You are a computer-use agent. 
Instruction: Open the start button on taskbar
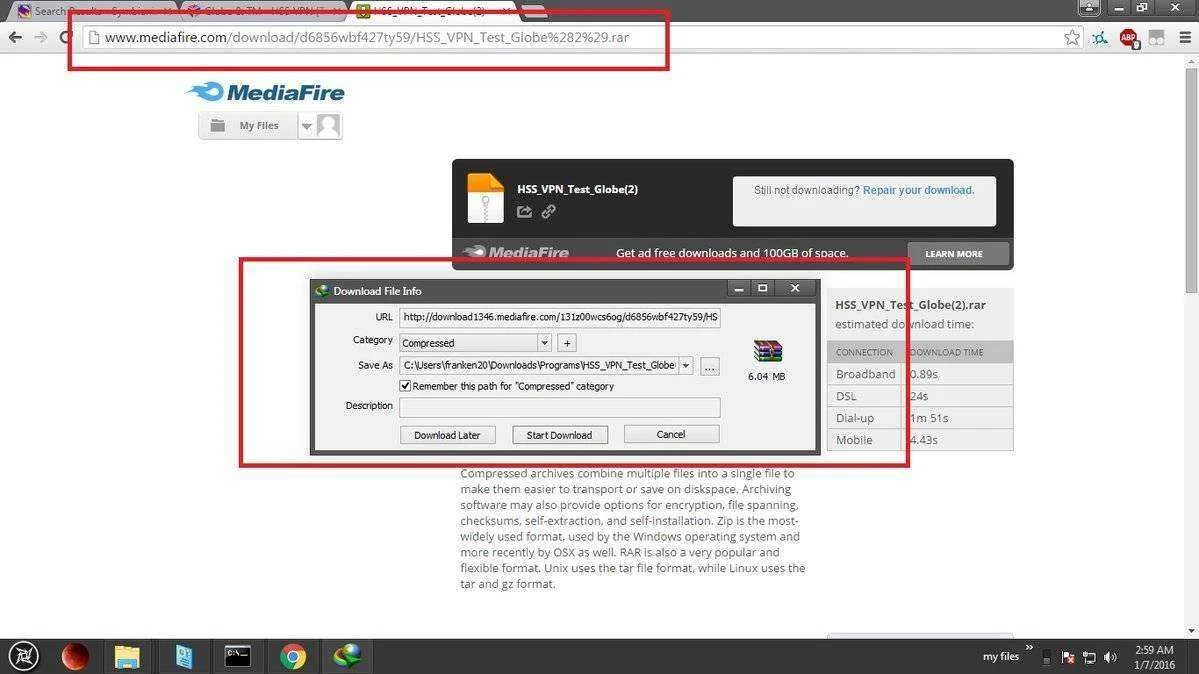point(24,656)
